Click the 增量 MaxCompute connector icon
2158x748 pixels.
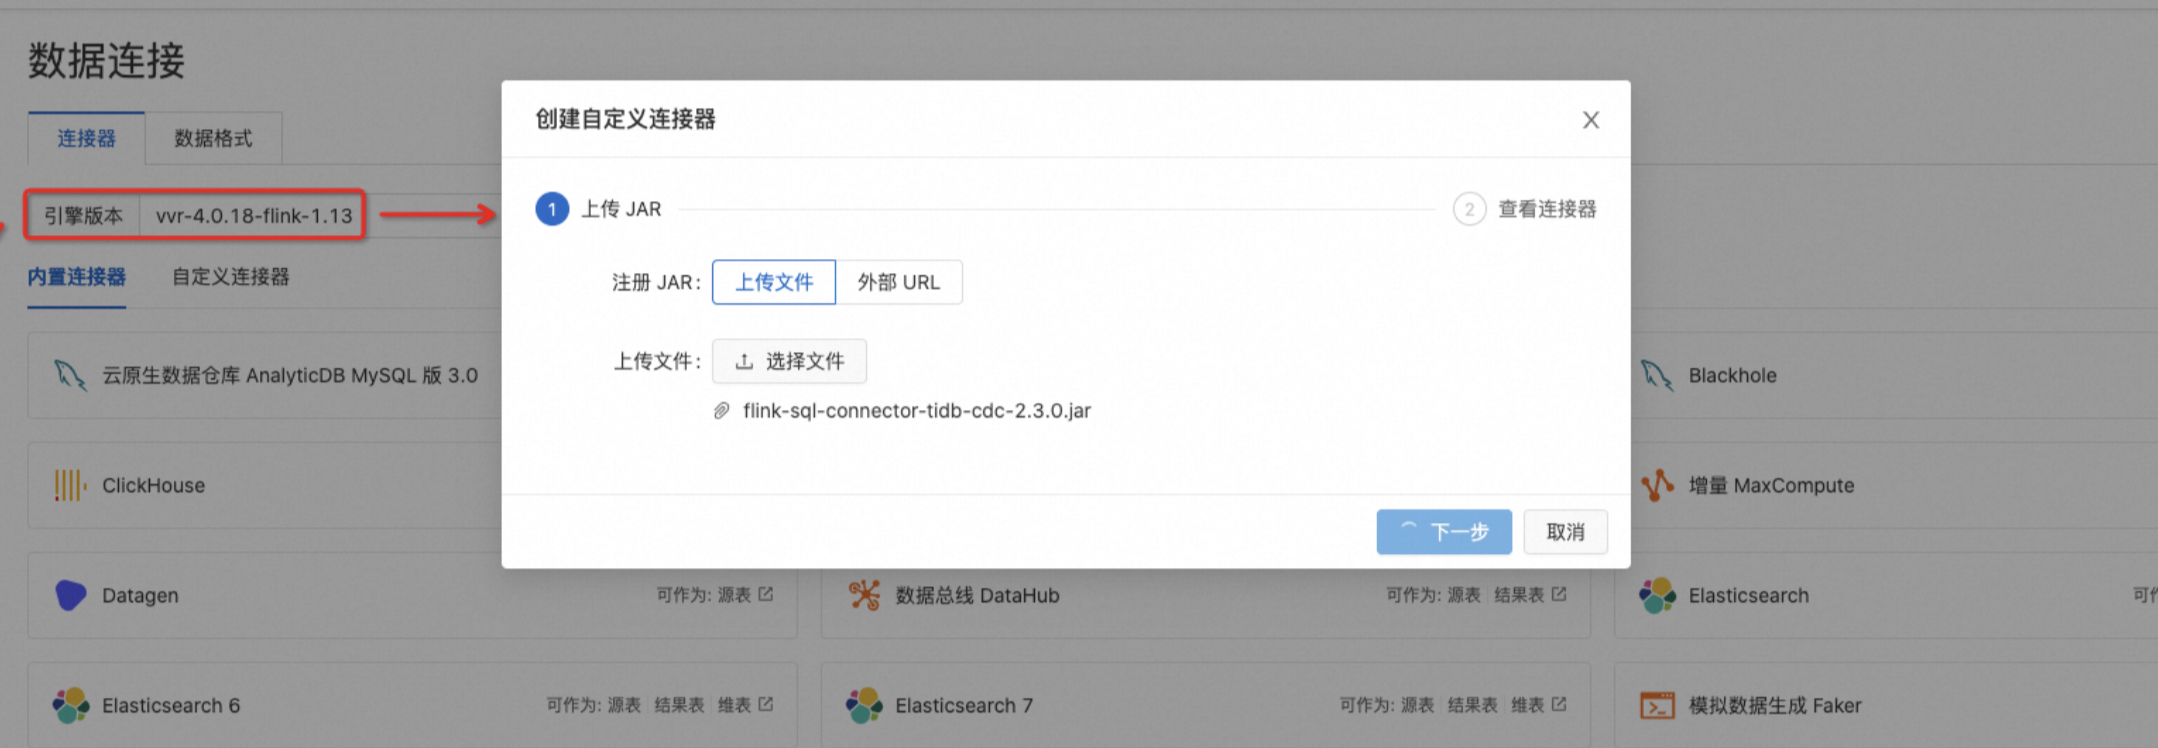(1657, 485)
